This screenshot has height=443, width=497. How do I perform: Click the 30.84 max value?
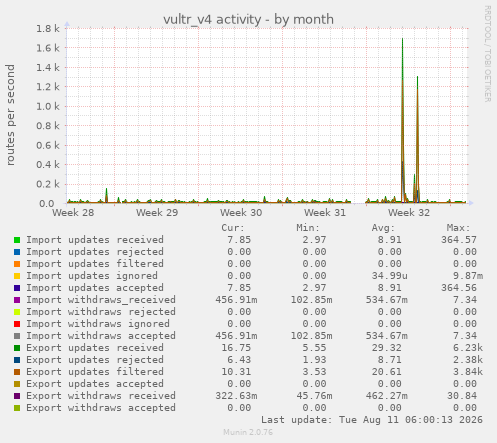pyautogui.click(x=462, y=396)
